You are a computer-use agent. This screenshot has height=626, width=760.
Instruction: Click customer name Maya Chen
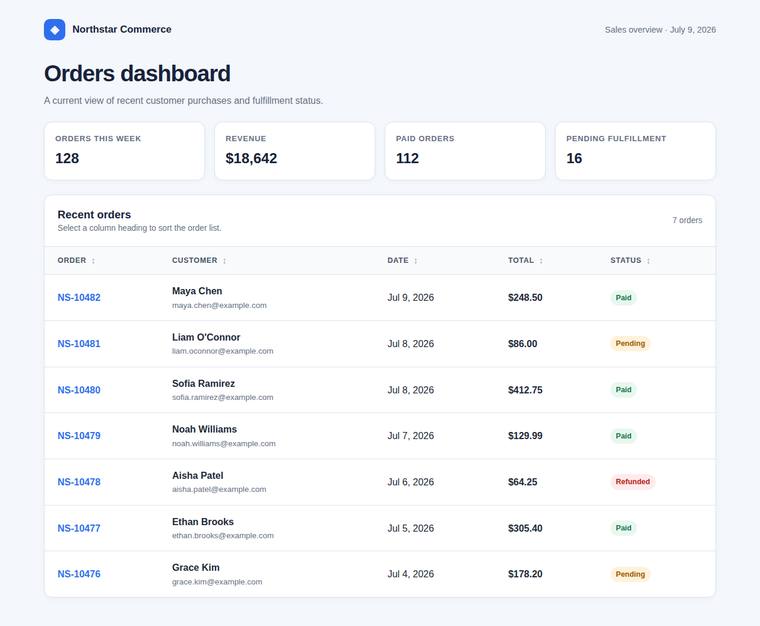[x=197, y=291]
